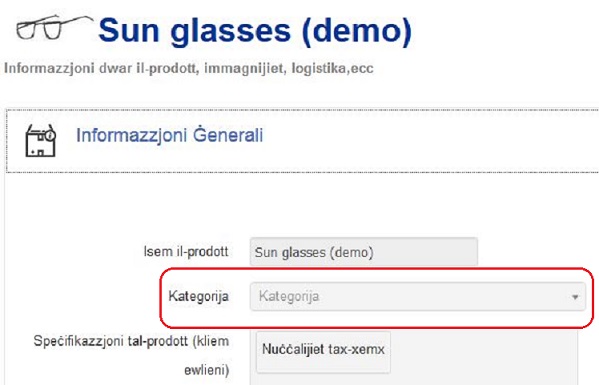
Task: Click the Kategorija field label
Action: pyautogui.click(x=199, y=296)
